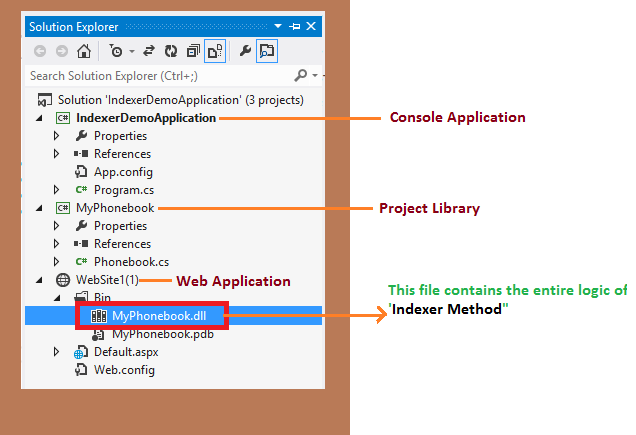636x435 pixels.
Task: Expand Properties under MyPhonebook
Action: point(56,226)
